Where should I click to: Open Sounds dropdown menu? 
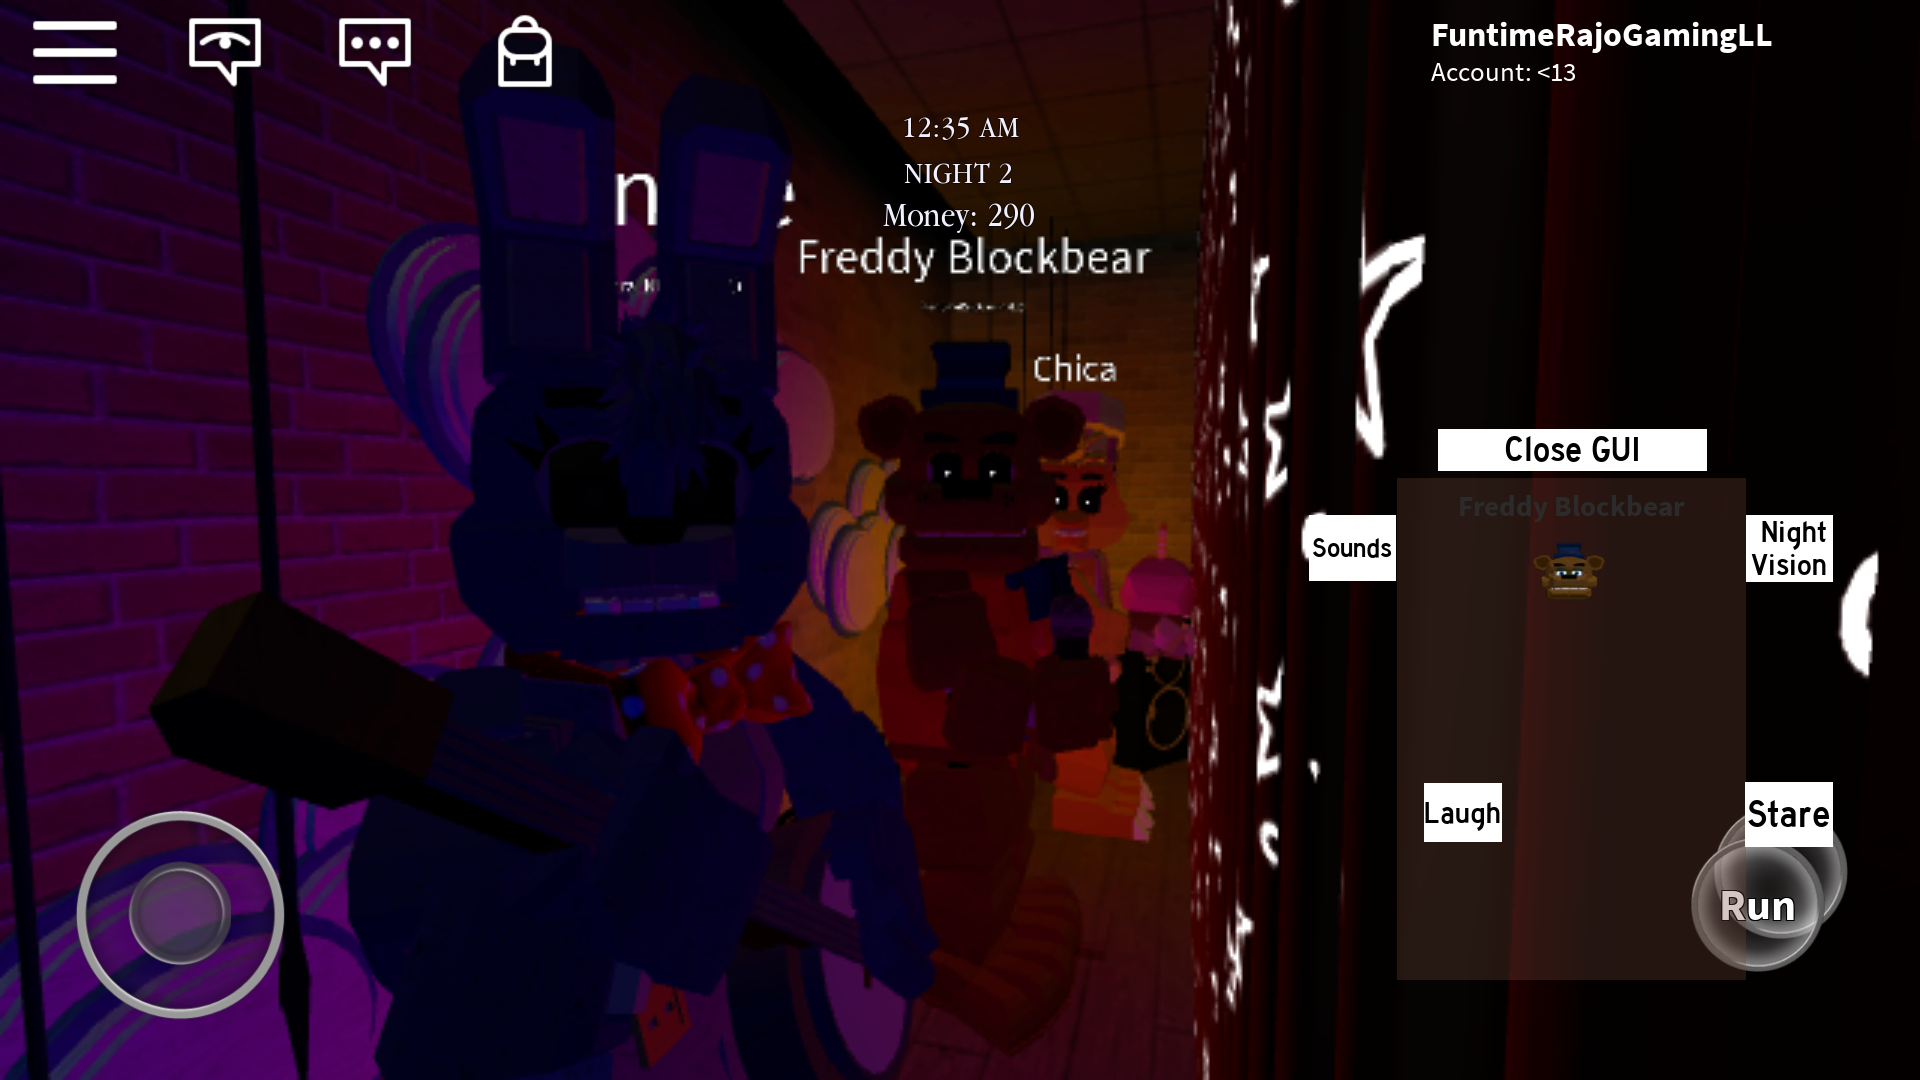pos(1352,547)
